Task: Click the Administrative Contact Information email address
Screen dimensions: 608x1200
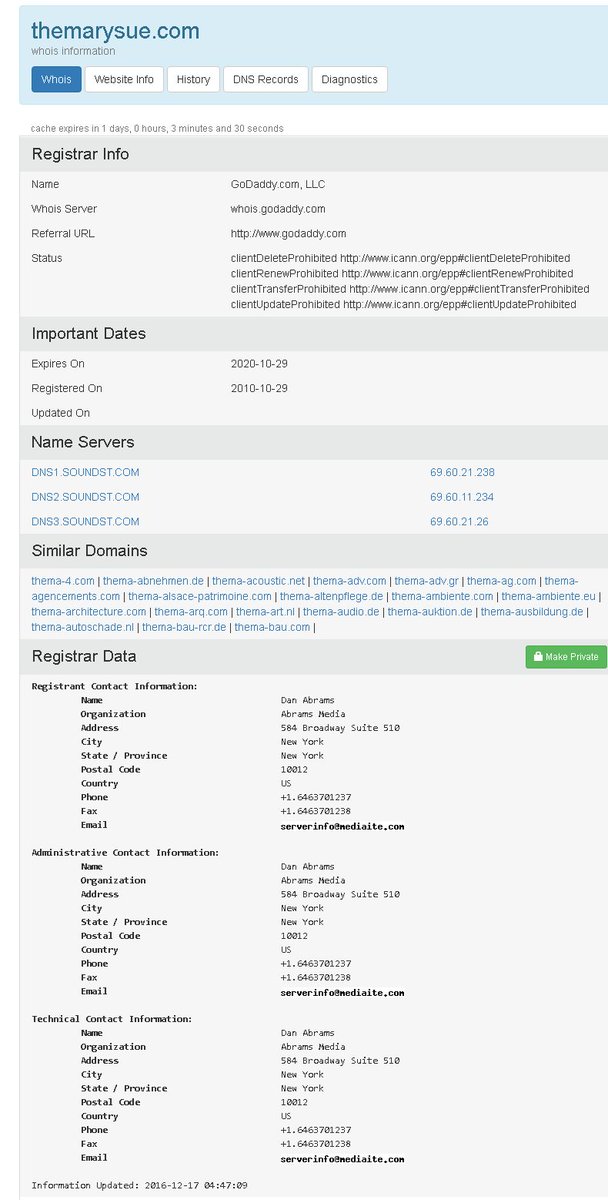Action: (342, 992)
